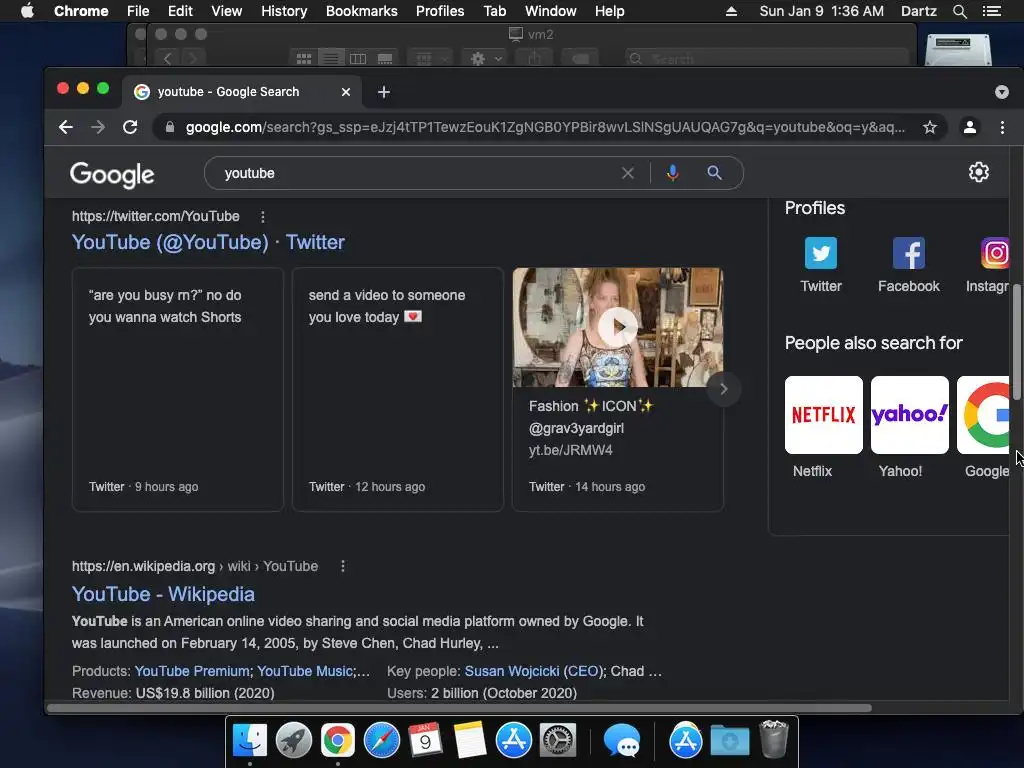Open the Trash in the Dock

click(x=774, y=739)
